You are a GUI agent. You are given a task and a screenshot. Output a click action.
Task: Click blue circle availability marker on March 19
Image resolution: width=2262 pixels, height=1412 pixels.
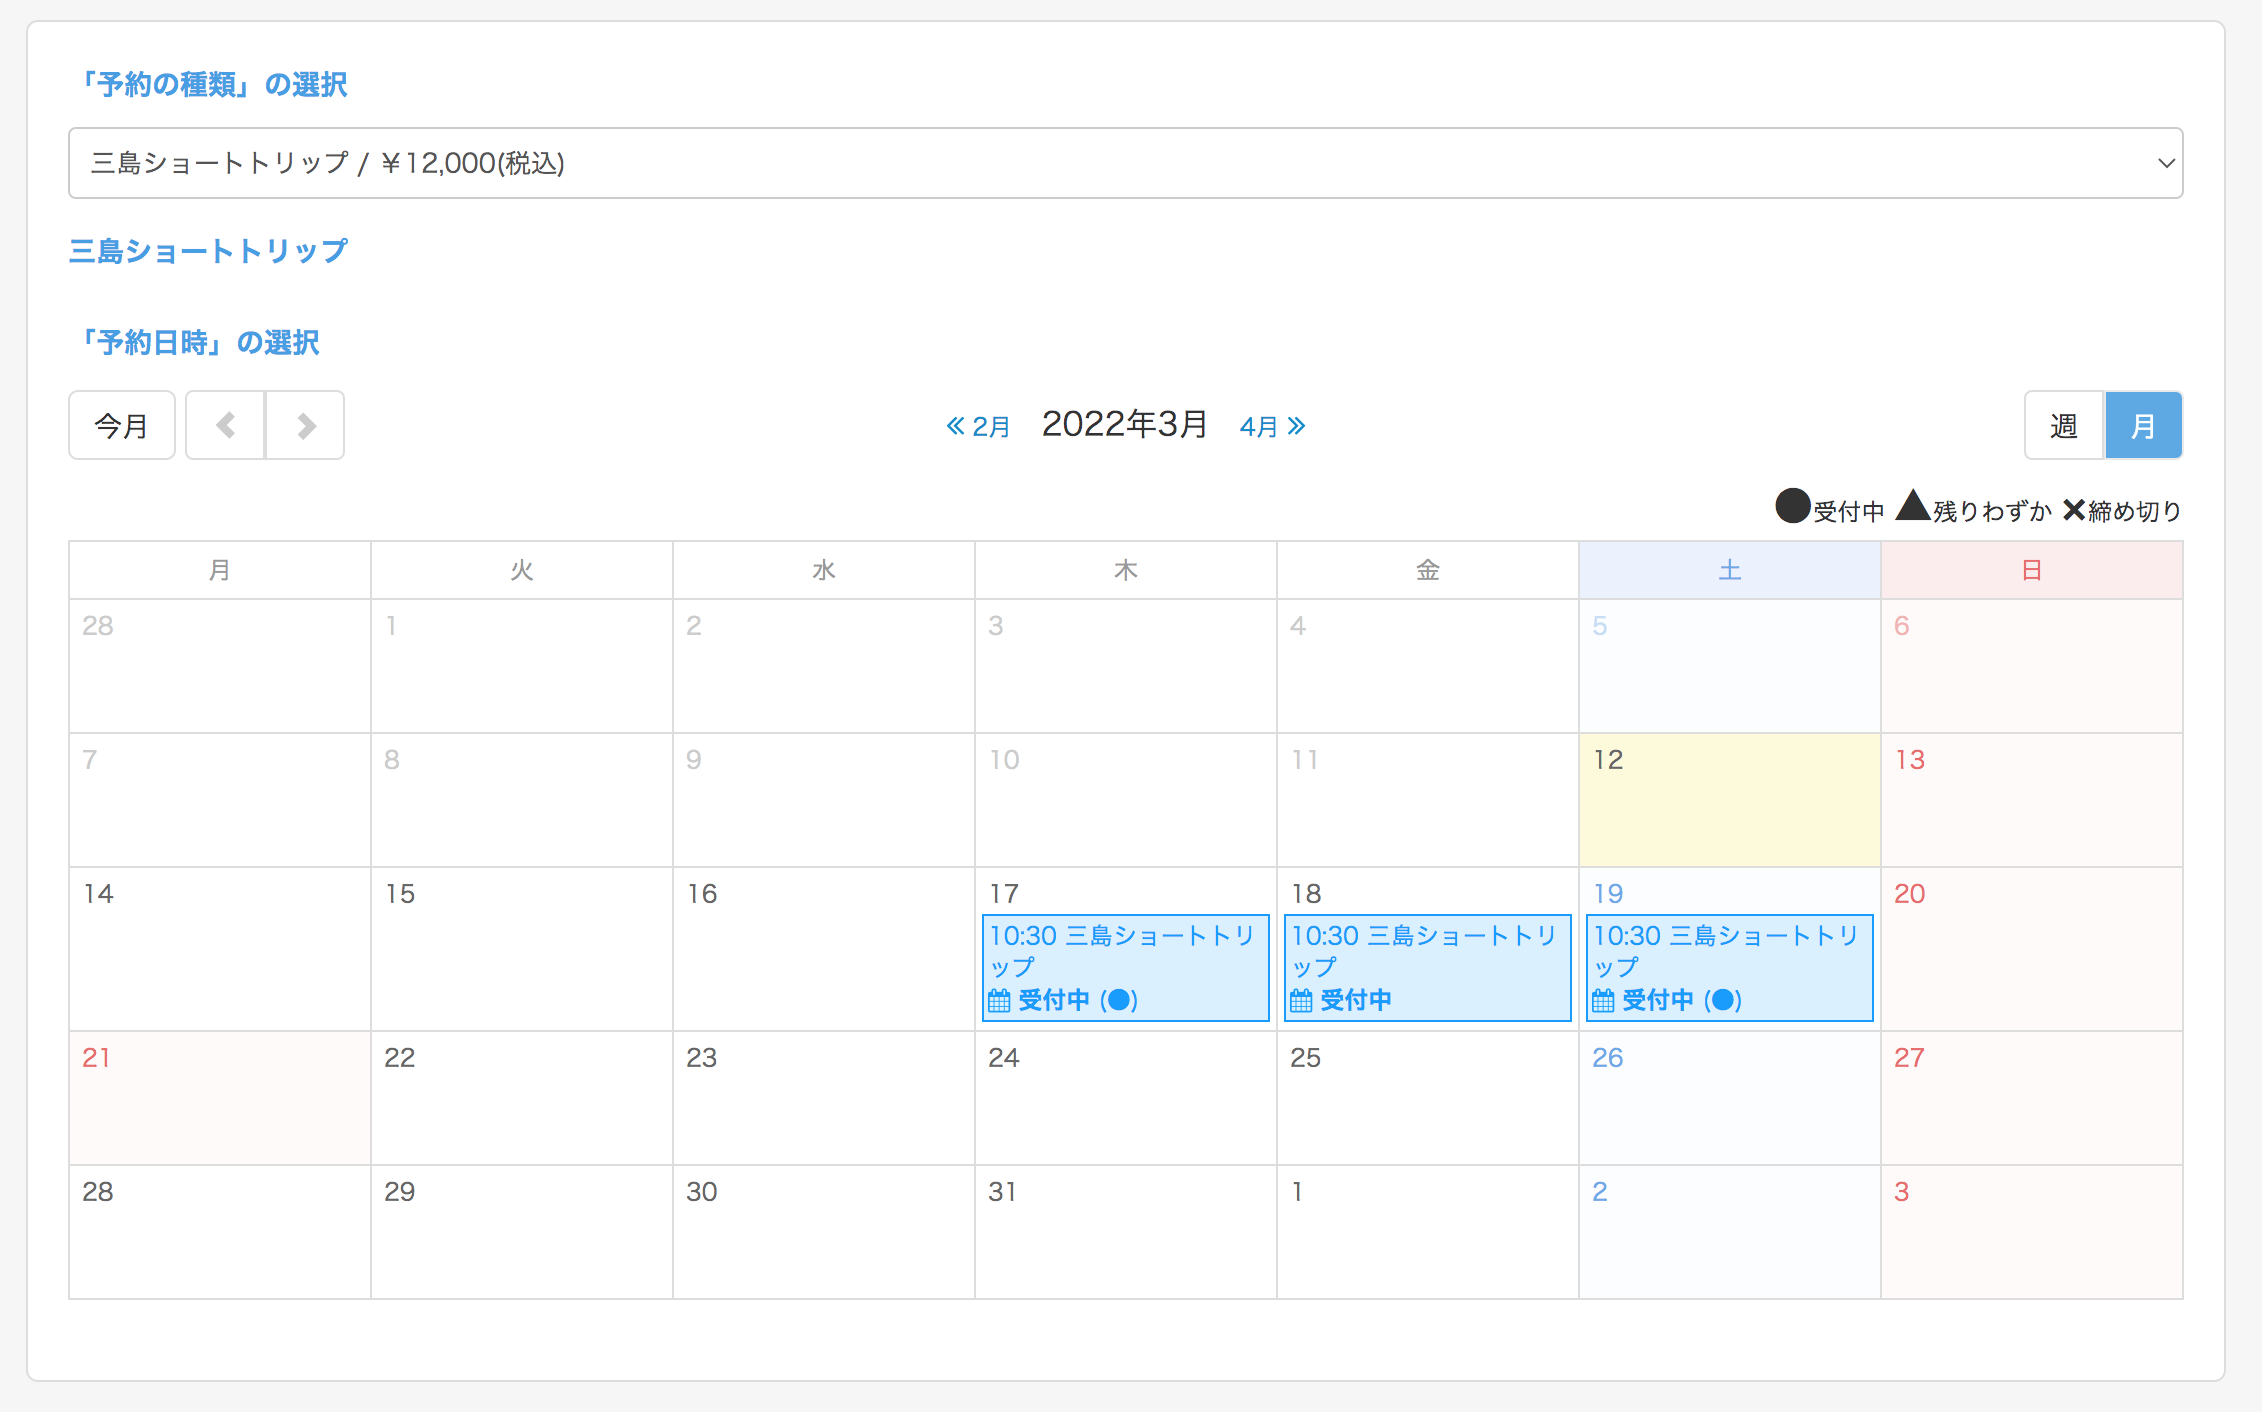pyautogui.click(x=1723, y=1000)
